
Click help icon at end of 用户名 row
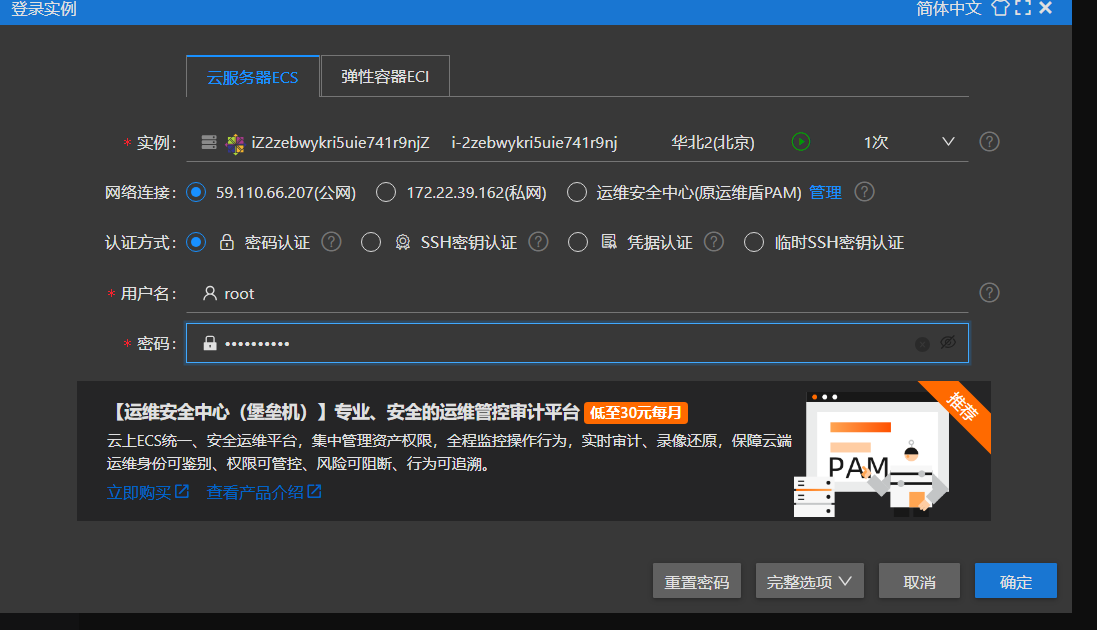pyautogui.click(x=989, y=293)
